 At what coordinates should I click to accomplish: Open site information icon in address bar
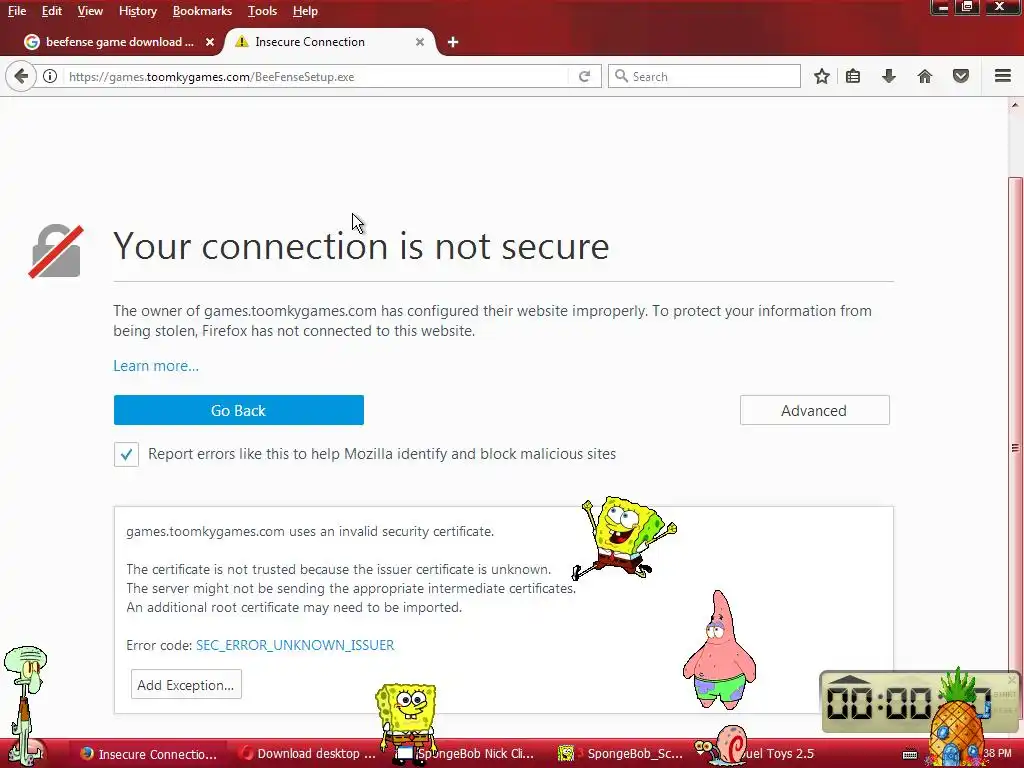[x=50, y=76]
